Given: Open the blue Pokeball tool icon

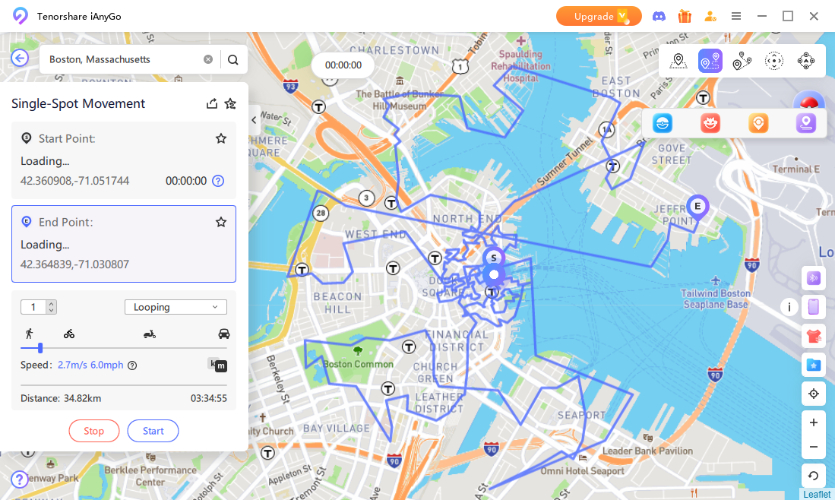Looking at the screenshot, I should [x=662, y=124].
